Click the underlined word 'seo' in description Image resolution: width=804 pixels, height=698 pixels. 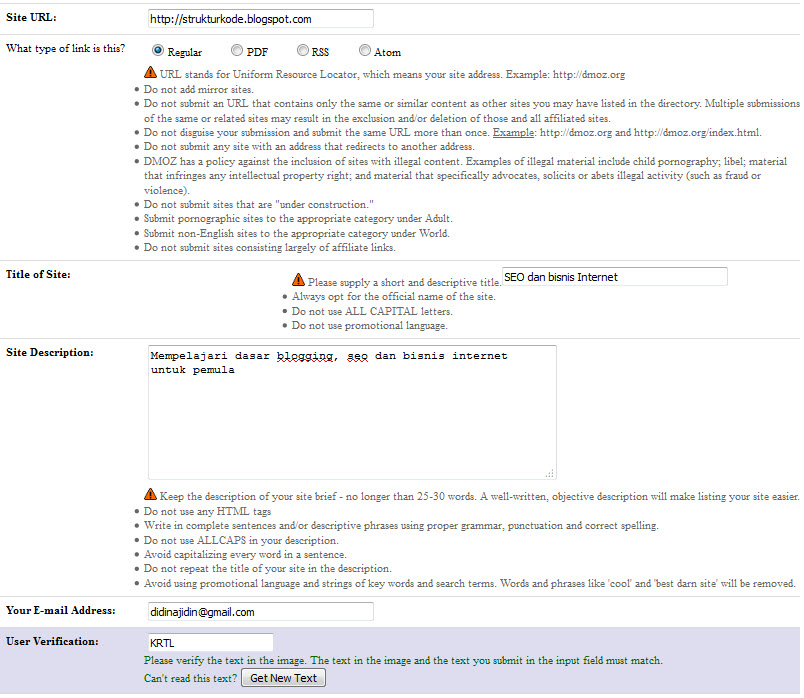click(x=357, y=356)
